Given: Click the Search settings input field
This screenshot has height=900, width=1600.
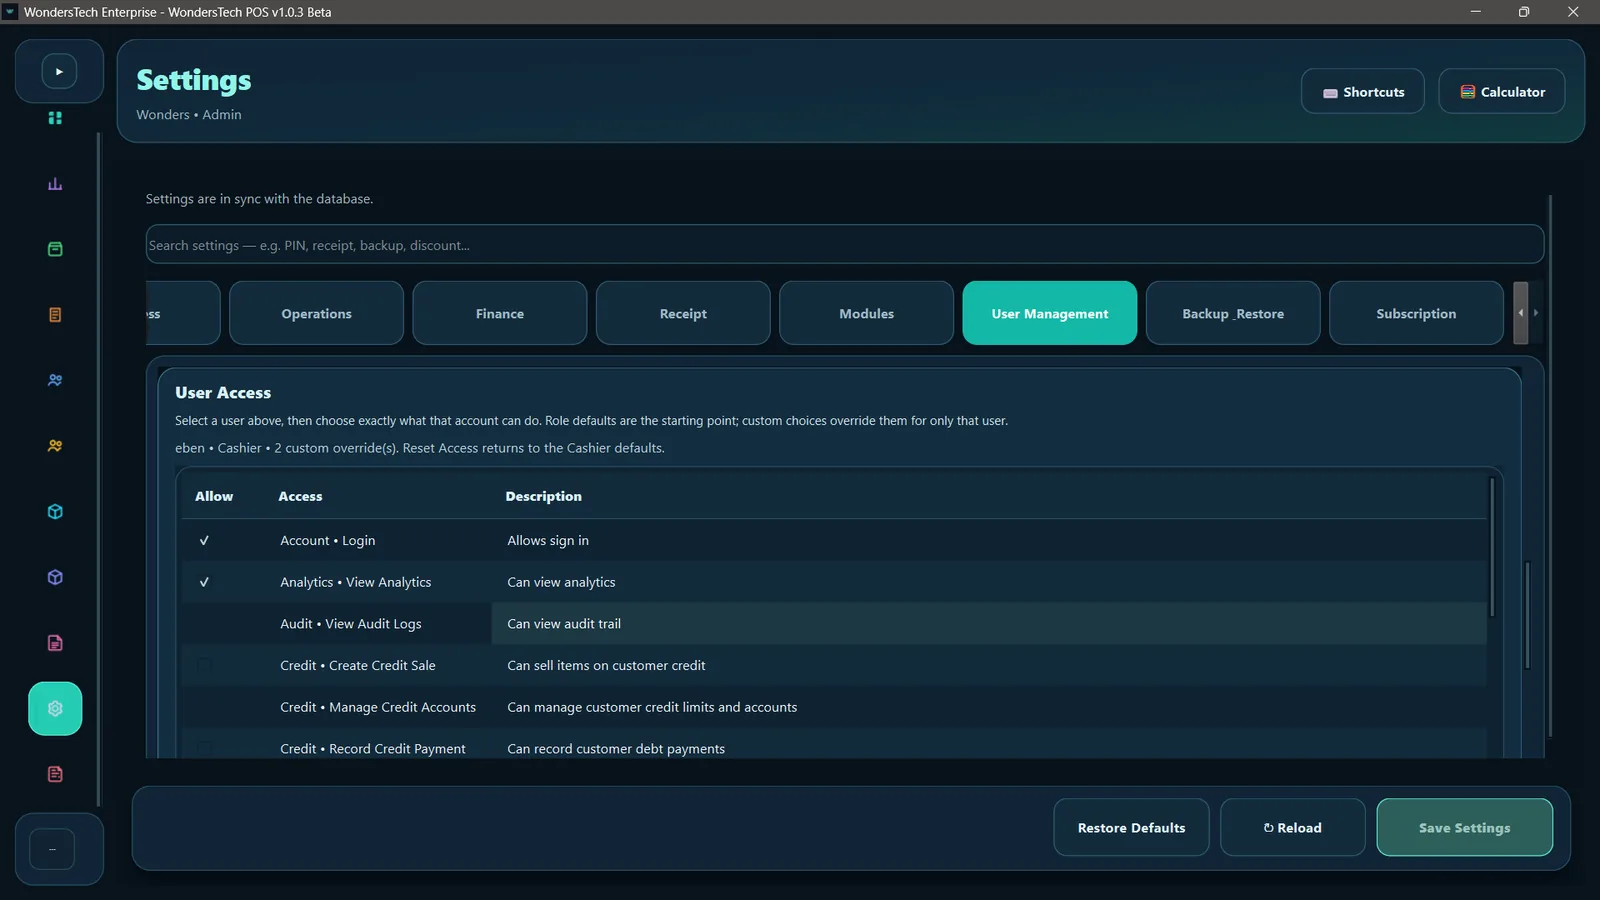Looking at the screenshot, I should click(845, 245).
